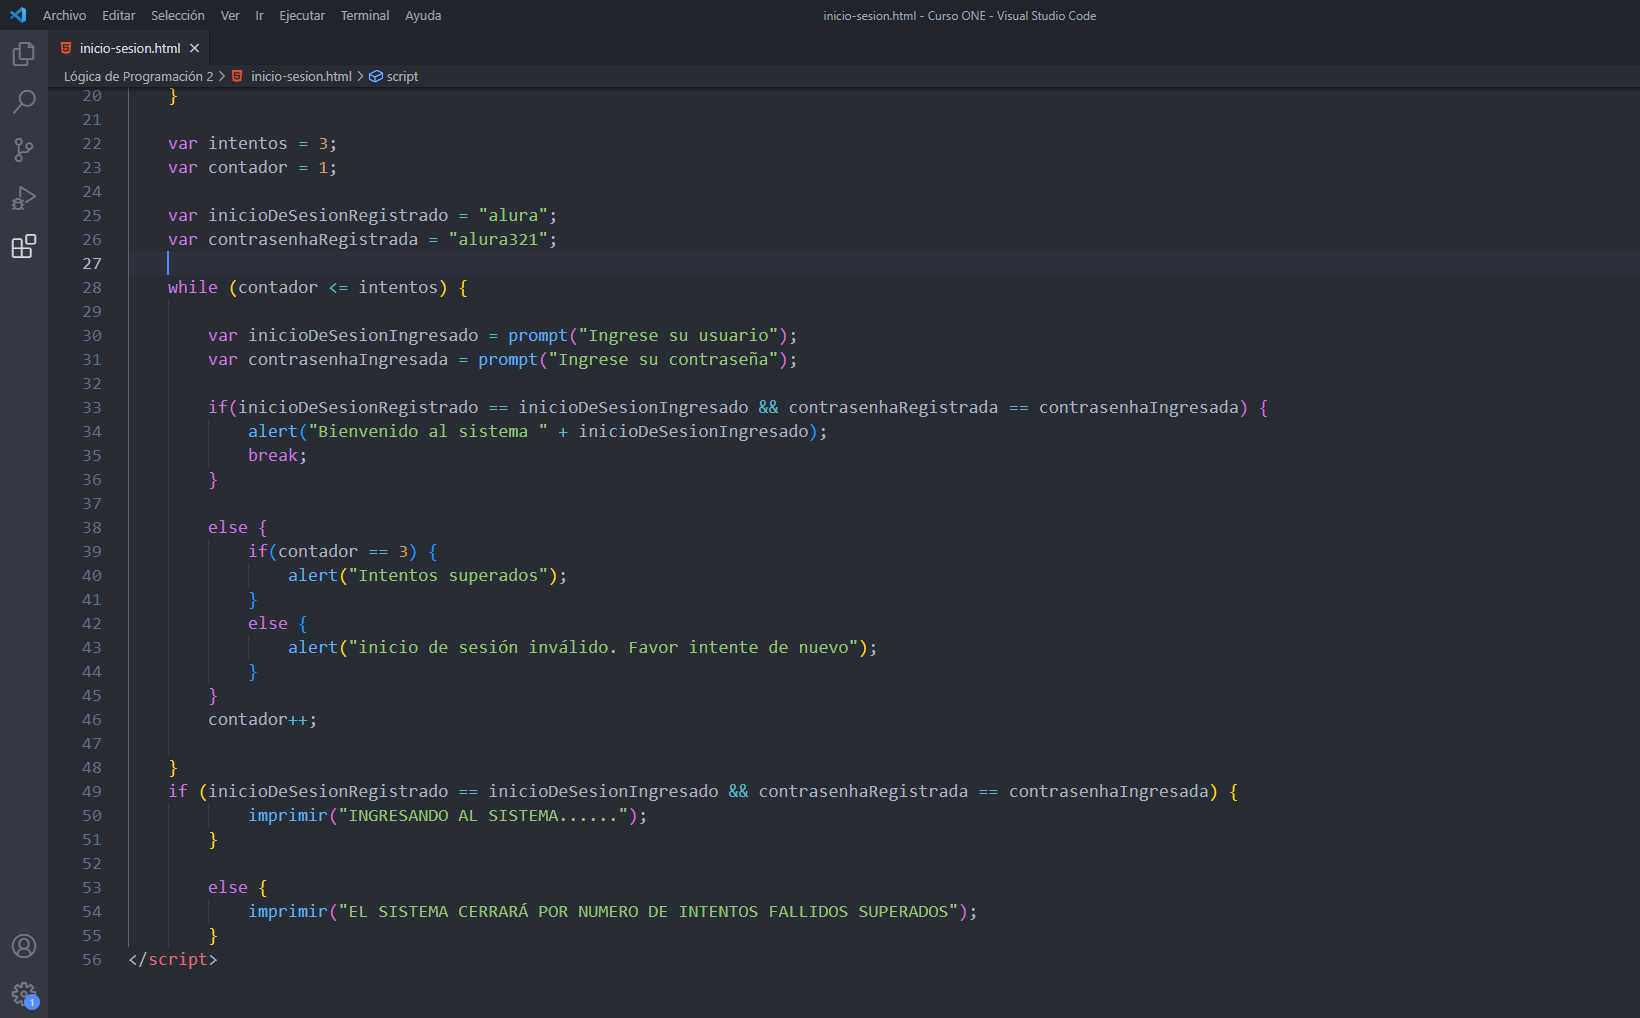Open the Accounts icon in activity bar
The width and height of the screenshot is (1640, 1018).
24,946
